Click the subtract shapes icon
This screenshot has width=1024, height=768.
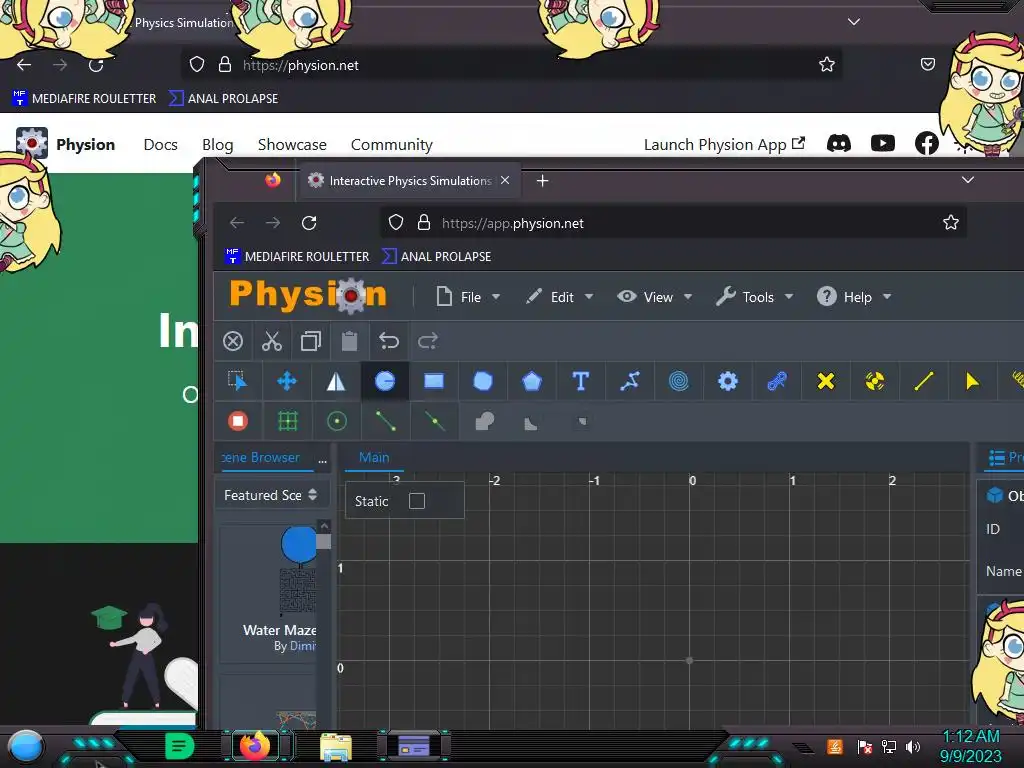(531, 423)
